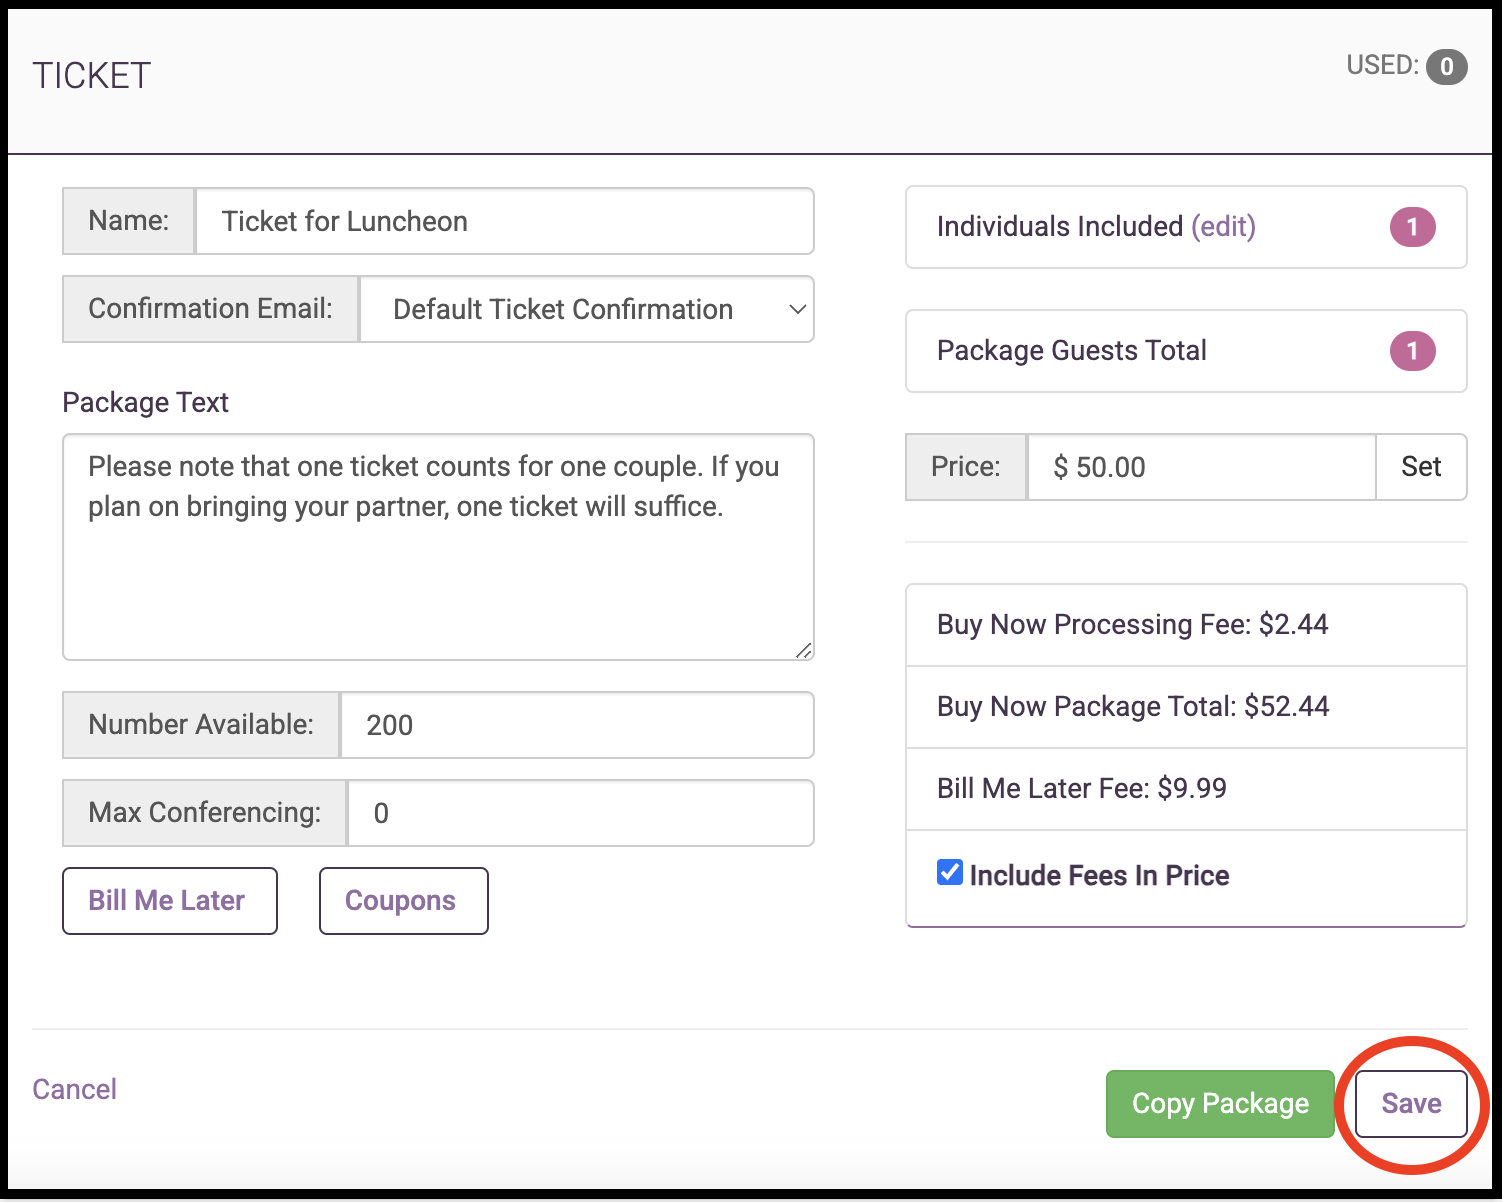Save the ticket package
The width and height of the screenshot is (1502, 1202).
tap(1410, 1103)
